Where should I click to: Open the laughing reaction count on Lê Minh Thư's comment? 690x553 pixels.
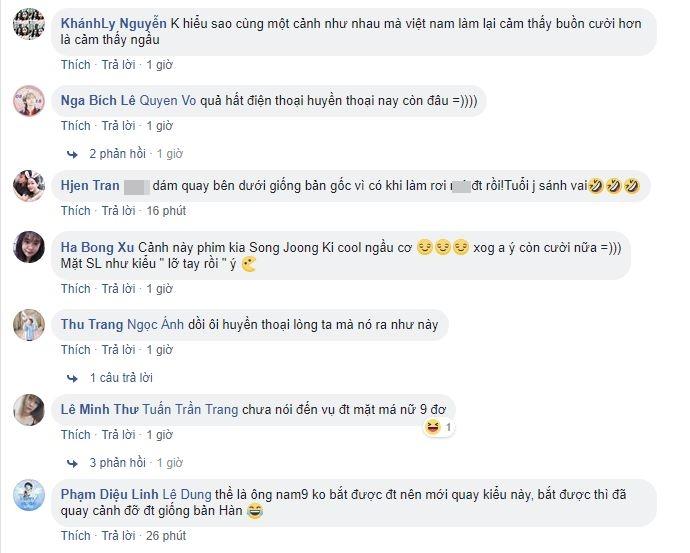[439, 427]
